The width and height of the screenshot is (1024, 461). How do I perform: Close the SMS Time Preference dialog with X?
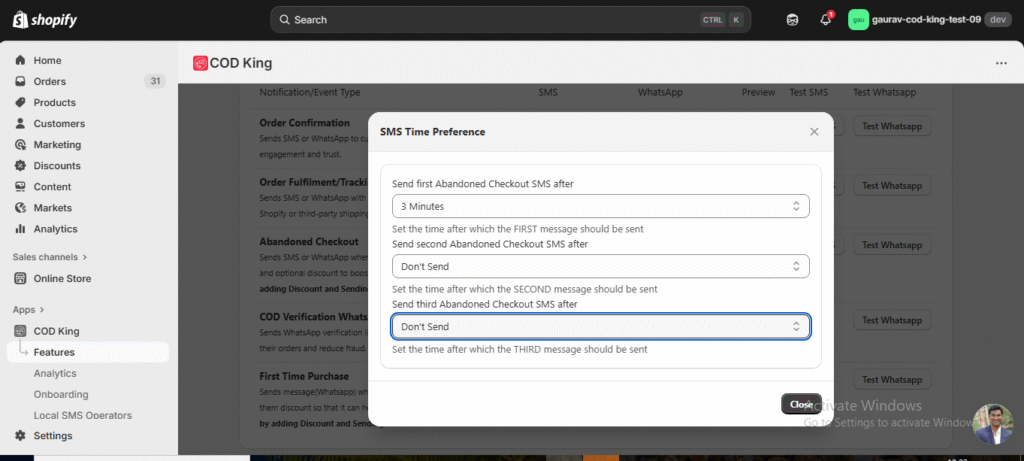tap(814, 131)
